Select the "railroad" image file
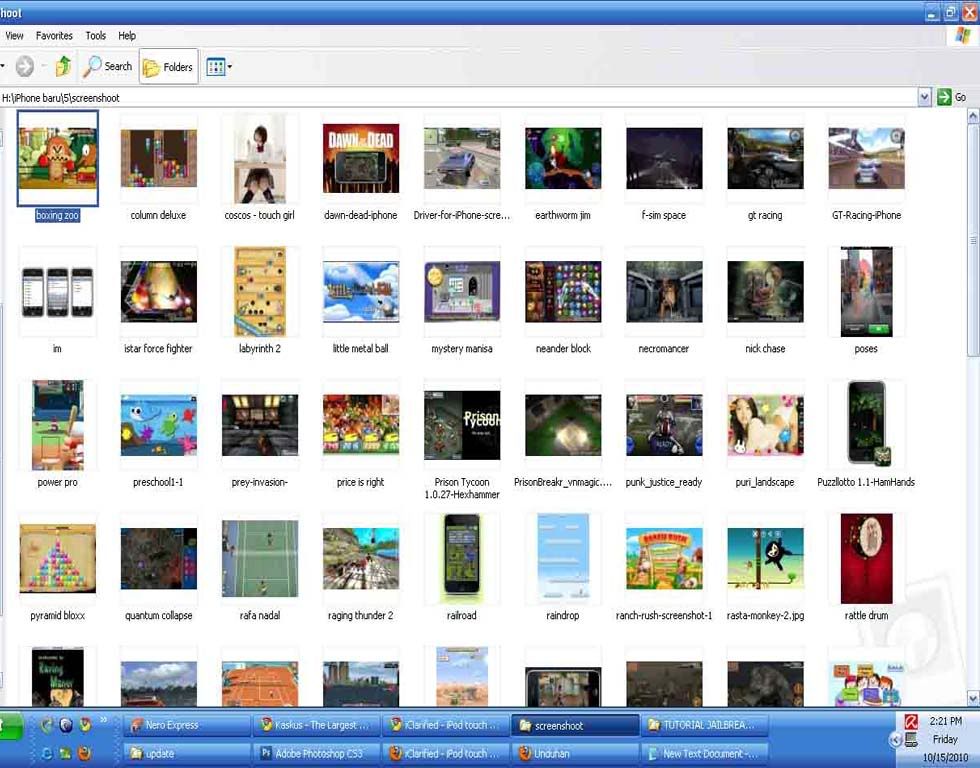The image size is (980, 768). tap(462, 567)
